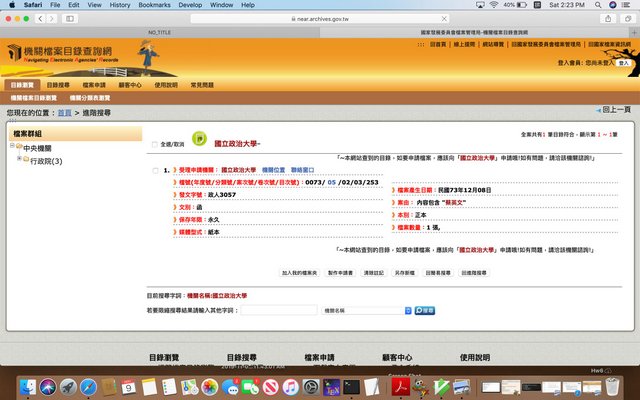Open the Bookmarks menu
640x400 pixels.
154,5
